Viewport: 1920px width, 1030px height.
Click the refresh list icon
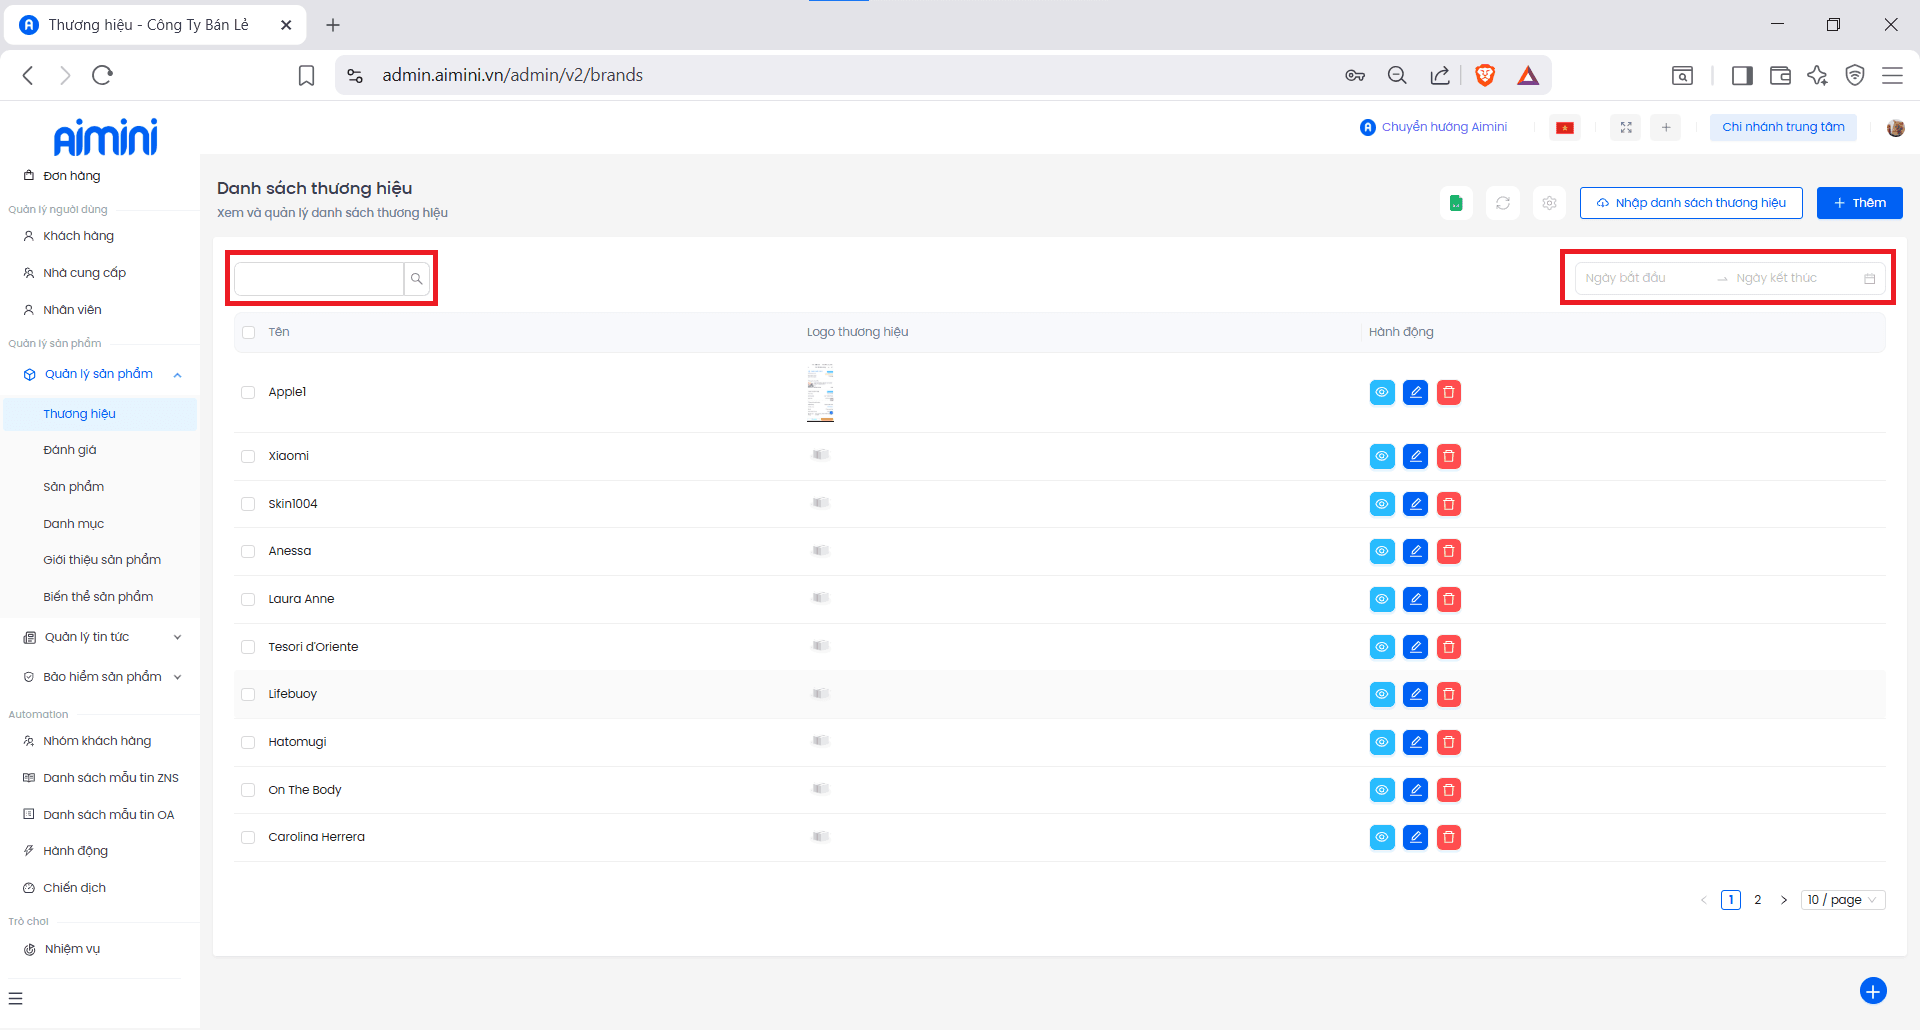coord(1502,203)
